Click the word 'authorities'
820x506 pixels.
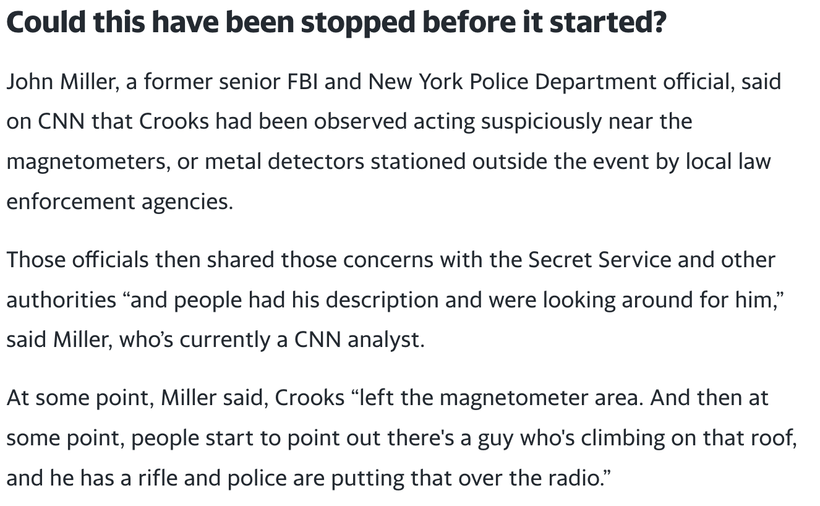coord(61,300)
